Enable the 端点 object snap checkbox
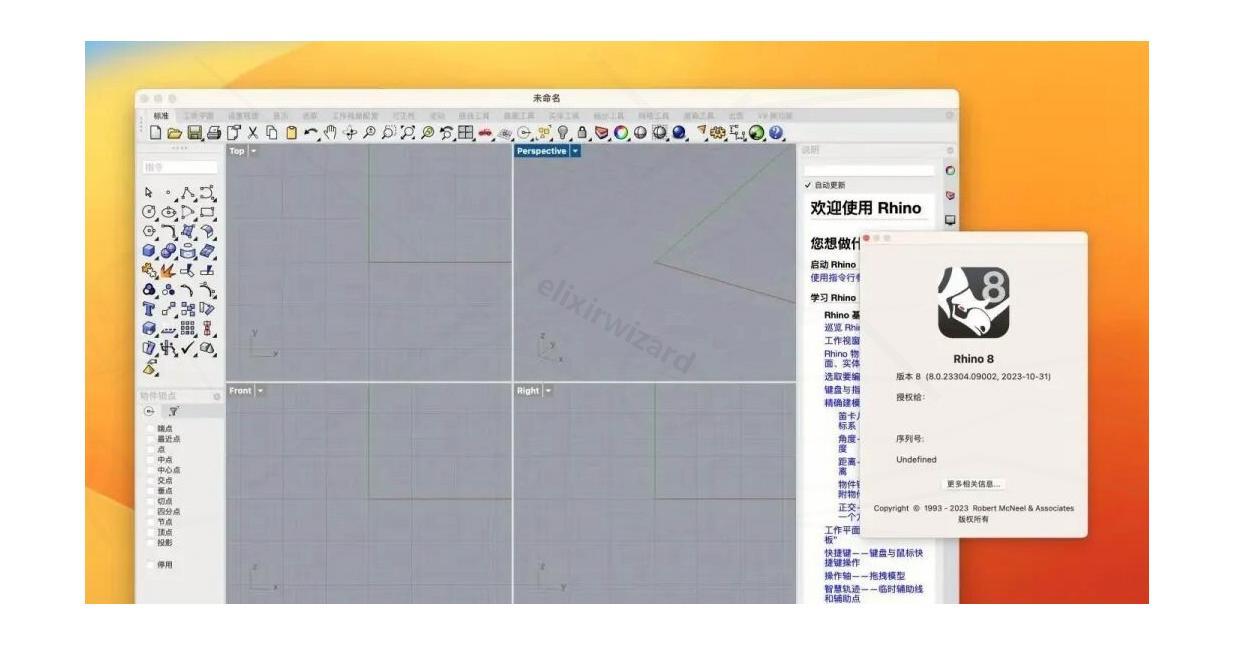The width and height of the screenshot is (1235, 646). point(151,428)
